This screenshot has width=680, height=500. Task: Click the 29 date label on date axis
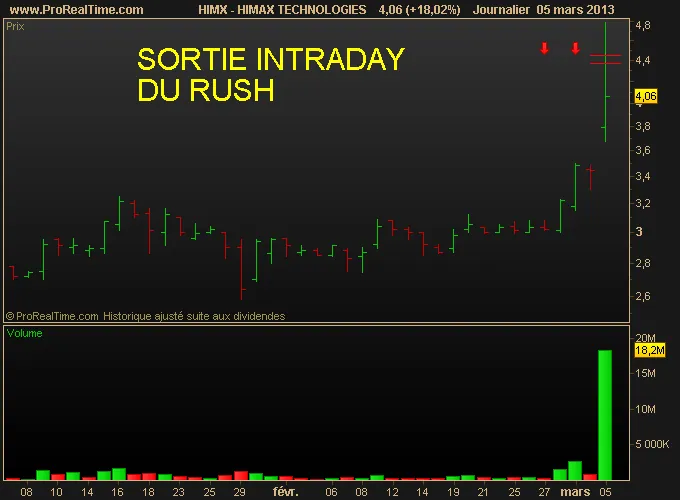(239, 492)
